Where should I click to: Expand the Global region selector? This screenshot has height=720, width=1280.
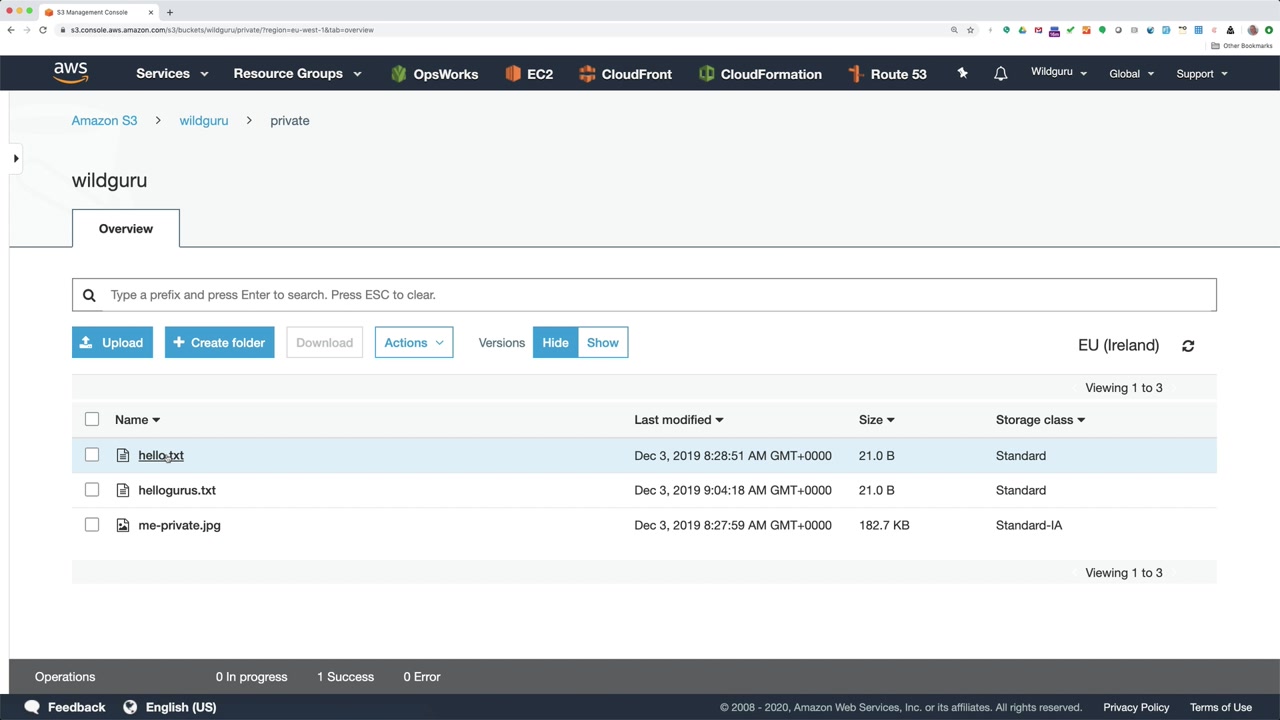[x=1131, y=74]
